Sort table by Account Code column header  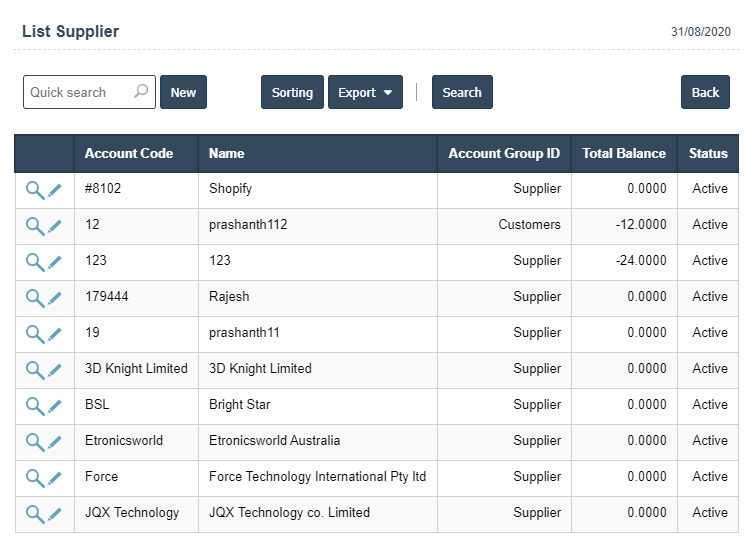(128, 153)
